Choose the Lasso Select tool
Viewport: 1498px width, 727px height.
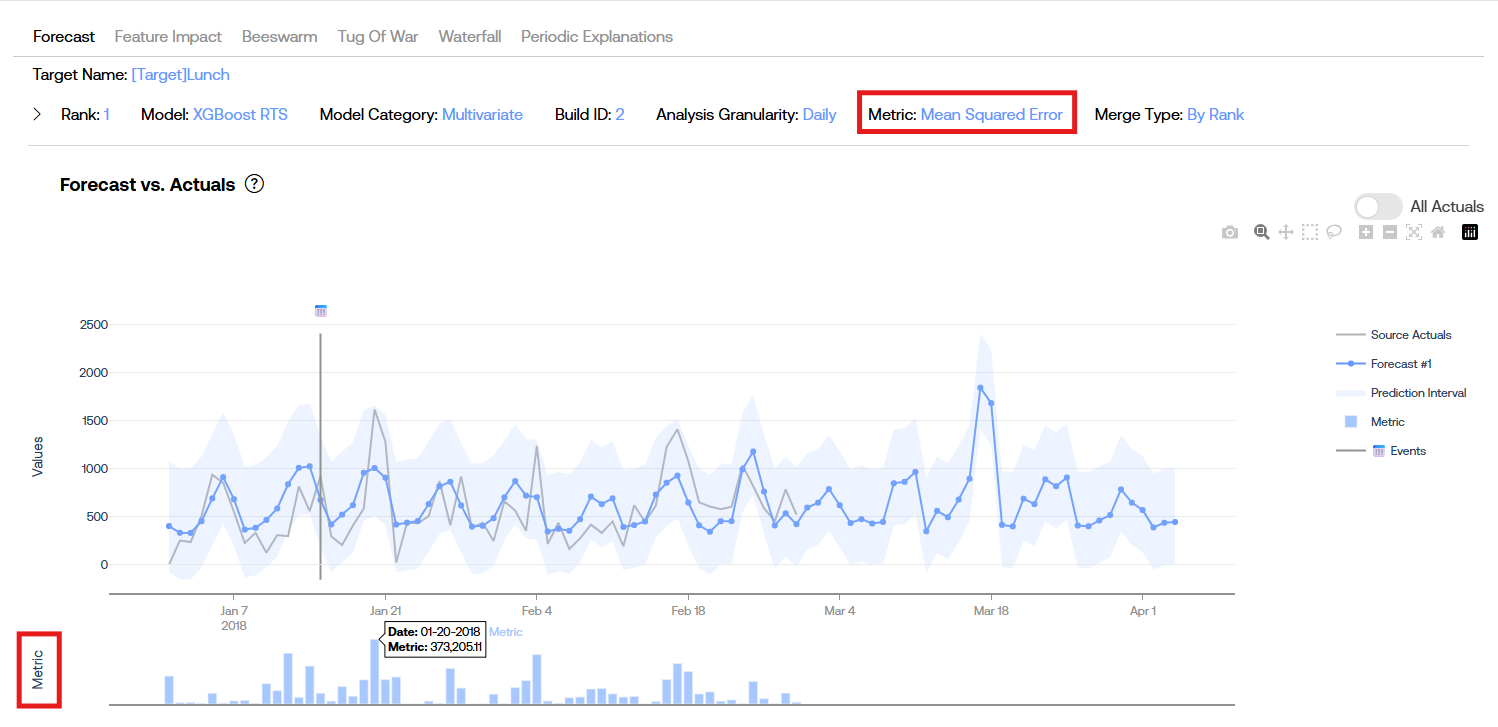coord(1334,232)
